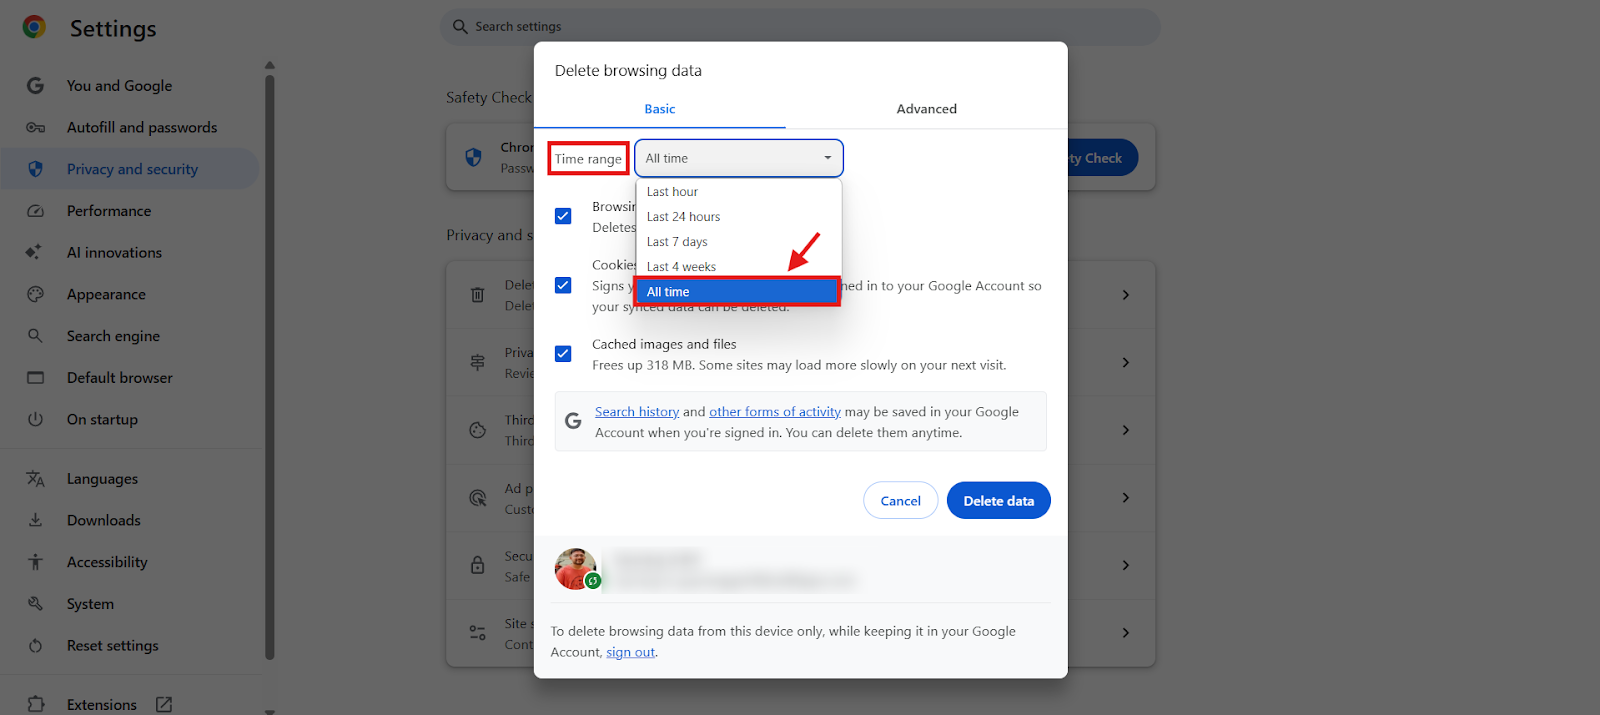The height and width of the screenshot is (715, 1600).
Task: Switch to the Basic tab
Action: [x=660, y=109]
